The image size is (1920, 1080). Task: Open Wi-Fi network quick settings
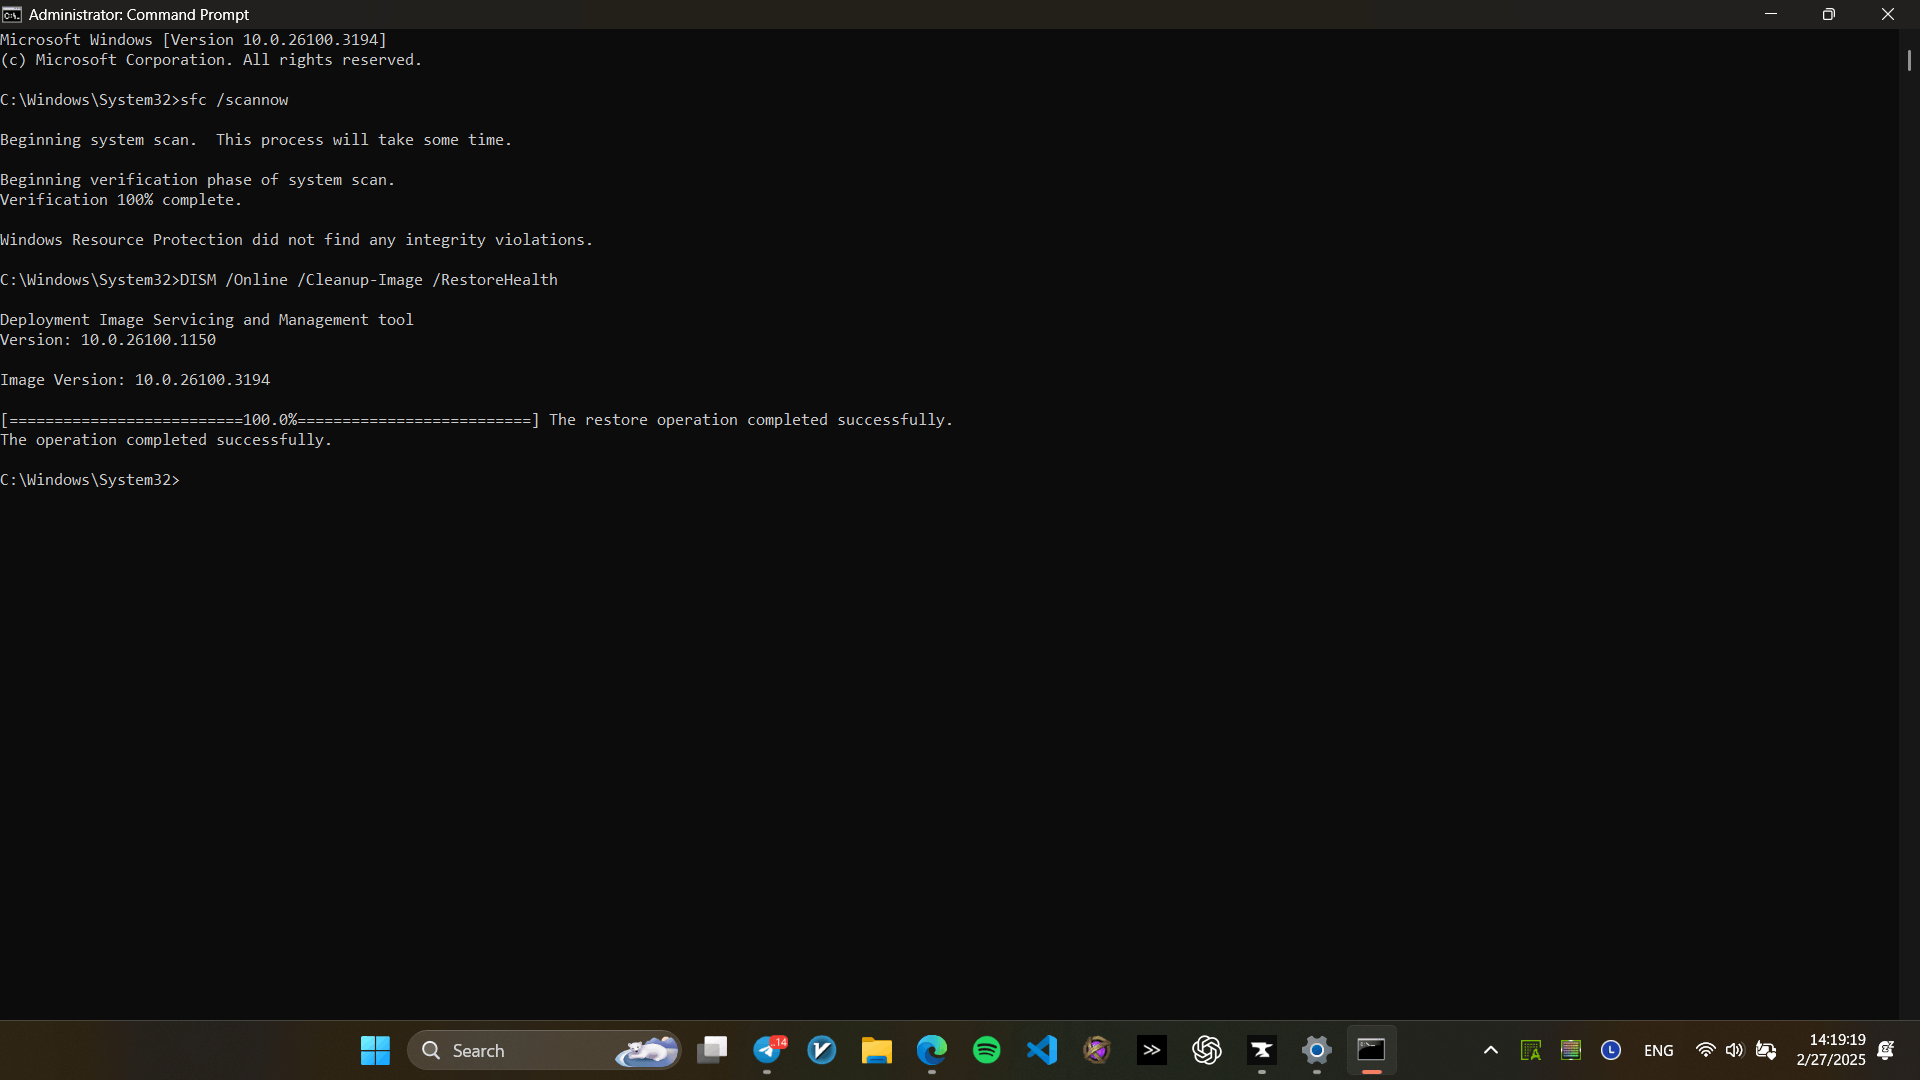(1706, 1050)
